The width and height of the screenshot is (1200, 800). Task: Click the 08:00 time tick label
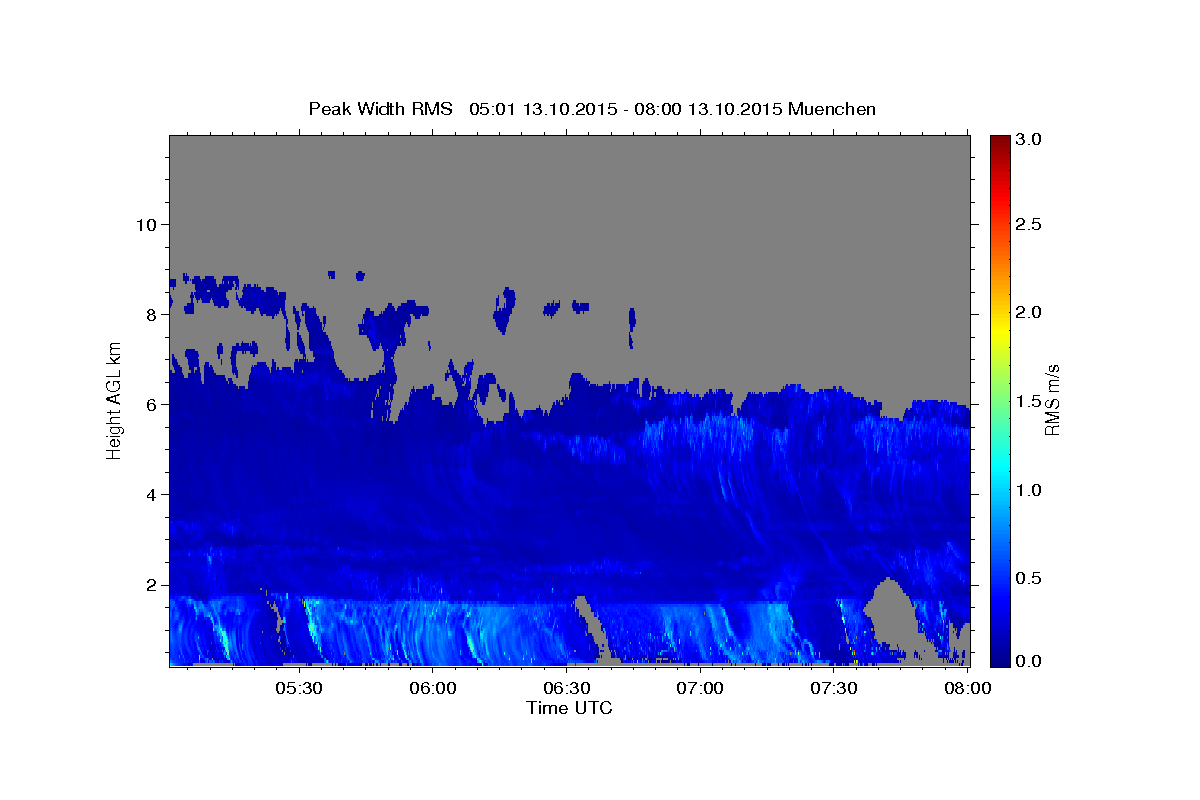[x=968, y=688]
